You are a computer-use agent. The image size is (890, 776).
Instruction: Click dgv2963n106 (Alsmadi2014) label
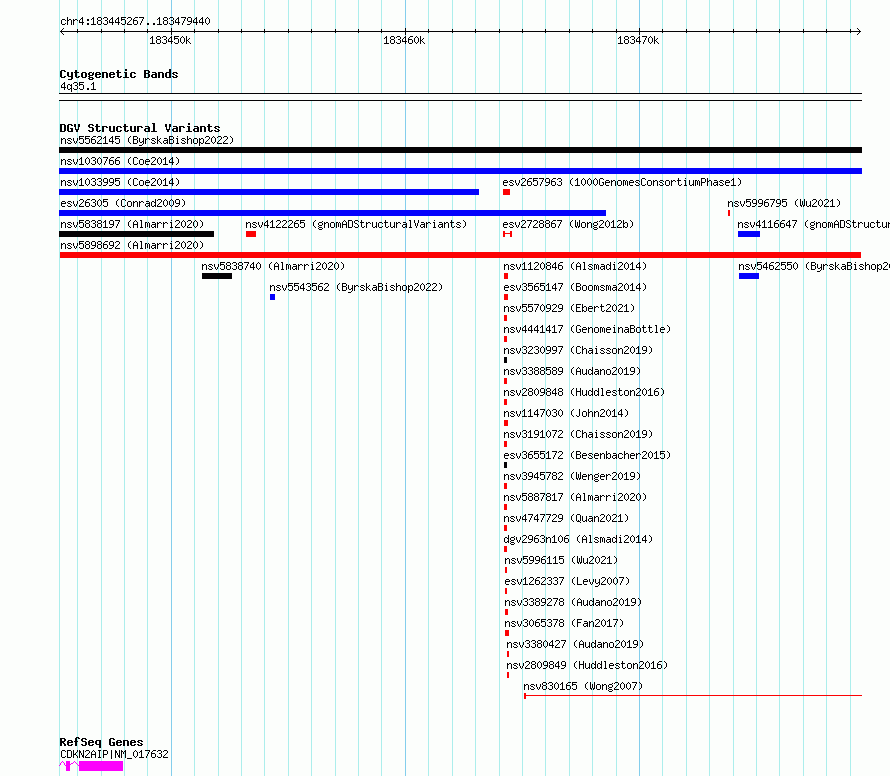[578, 539]
